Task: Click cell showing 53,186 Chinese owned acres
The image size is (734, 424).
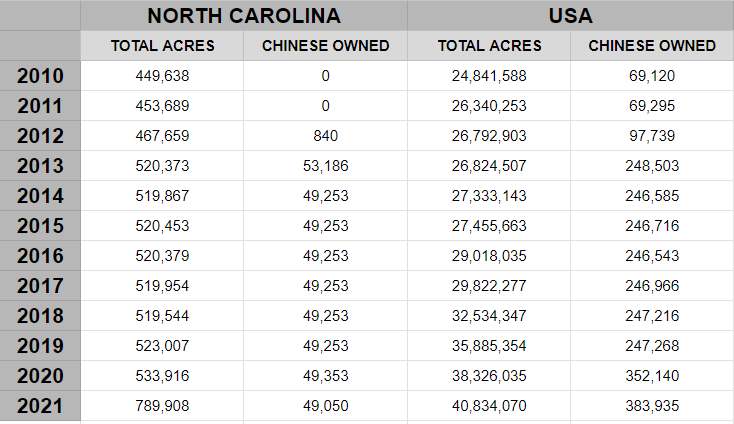Action: coord(325,166)
